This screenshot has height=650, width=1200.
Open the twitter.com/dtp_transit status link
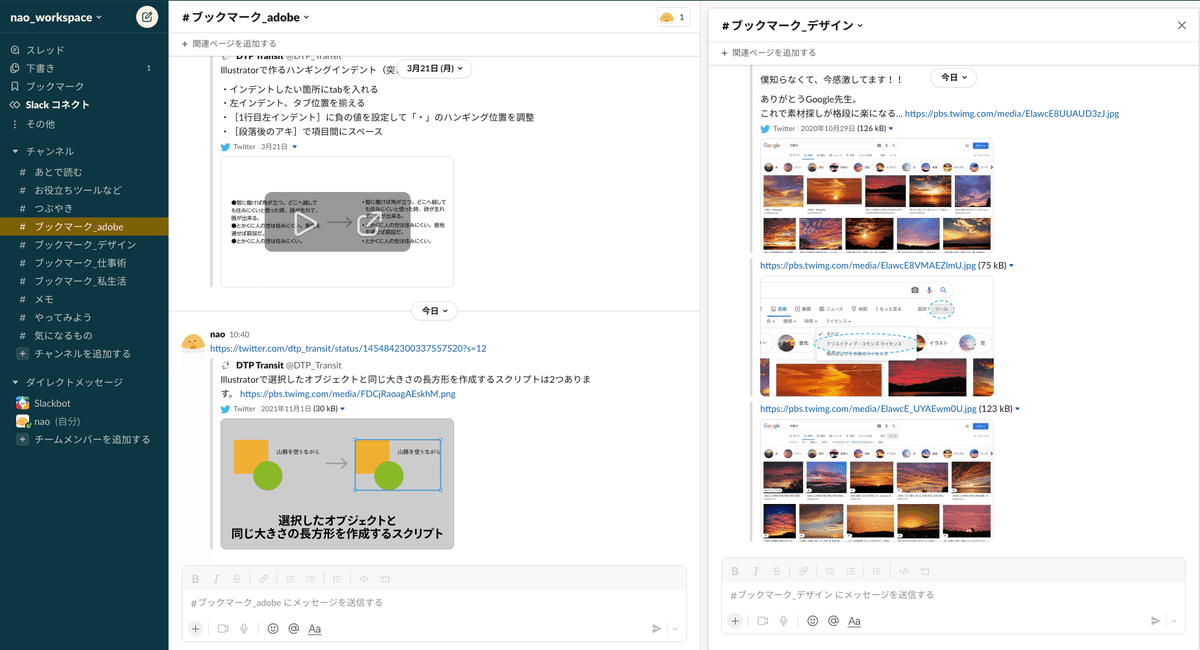[x=348, y=348]
